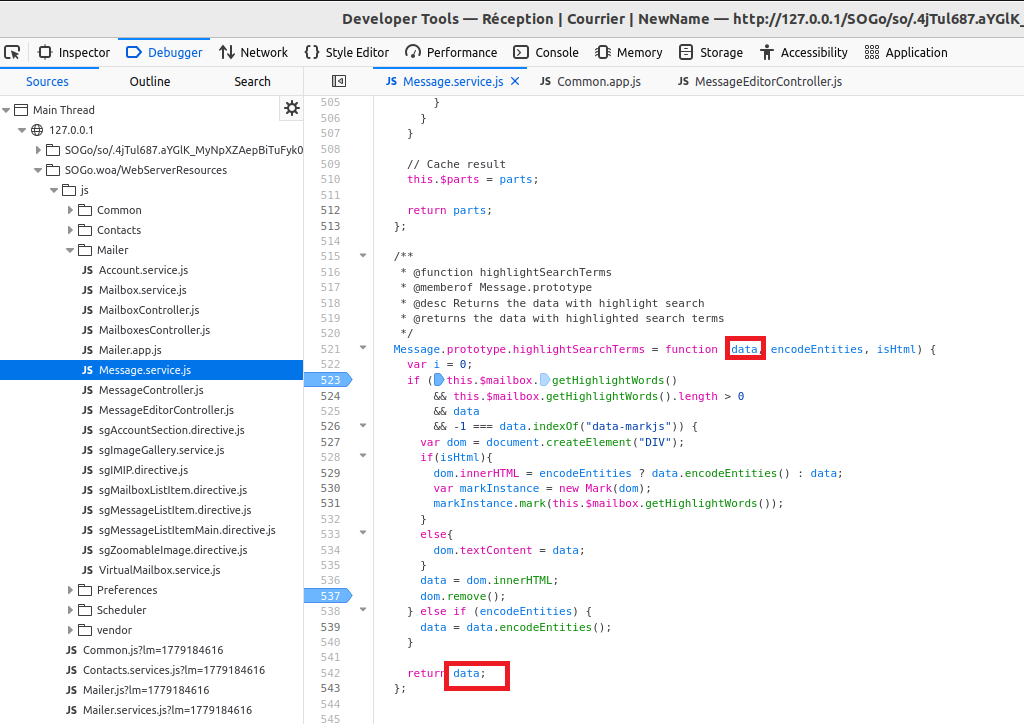Open Mailer.js?lm=1779184616 source file

point(146,690)
